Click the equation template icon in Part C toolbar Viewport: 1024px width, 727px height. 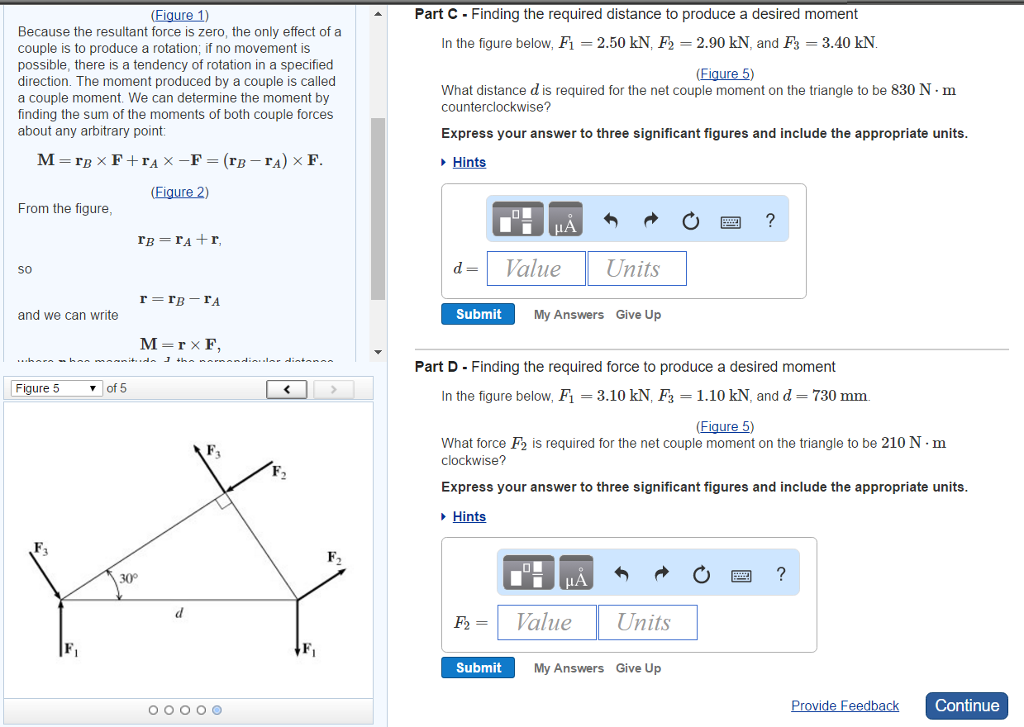click(516, 219)
